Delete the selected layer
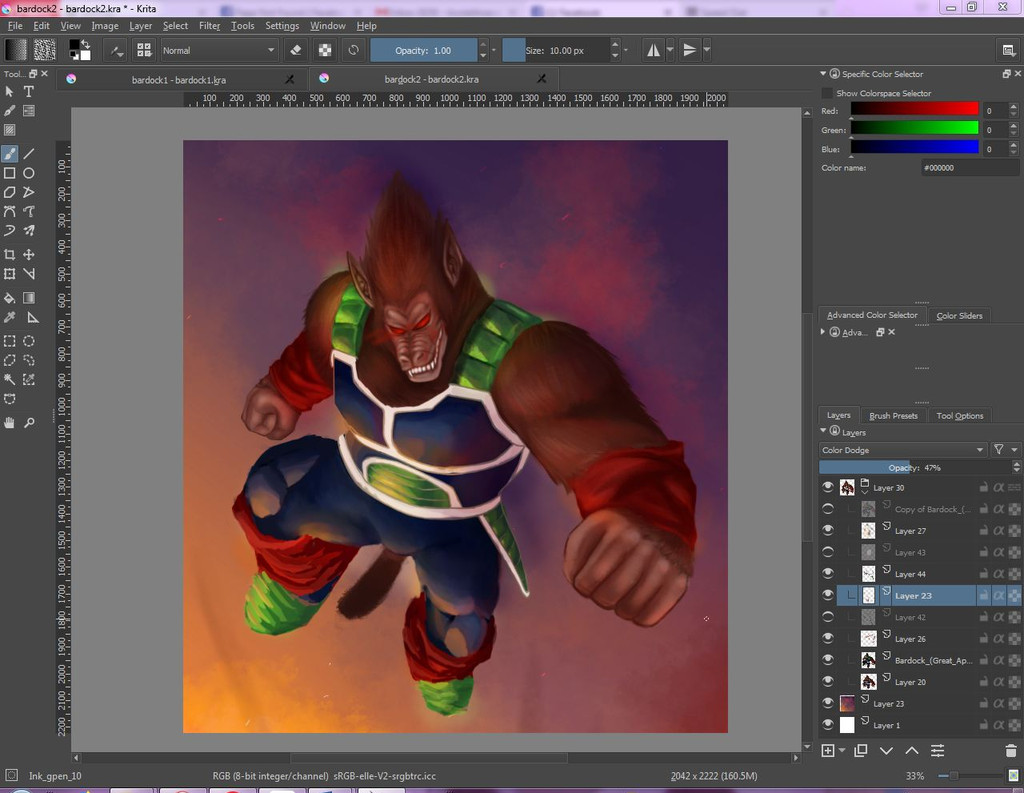The image size is (1024, 793). coord(1011,751)
